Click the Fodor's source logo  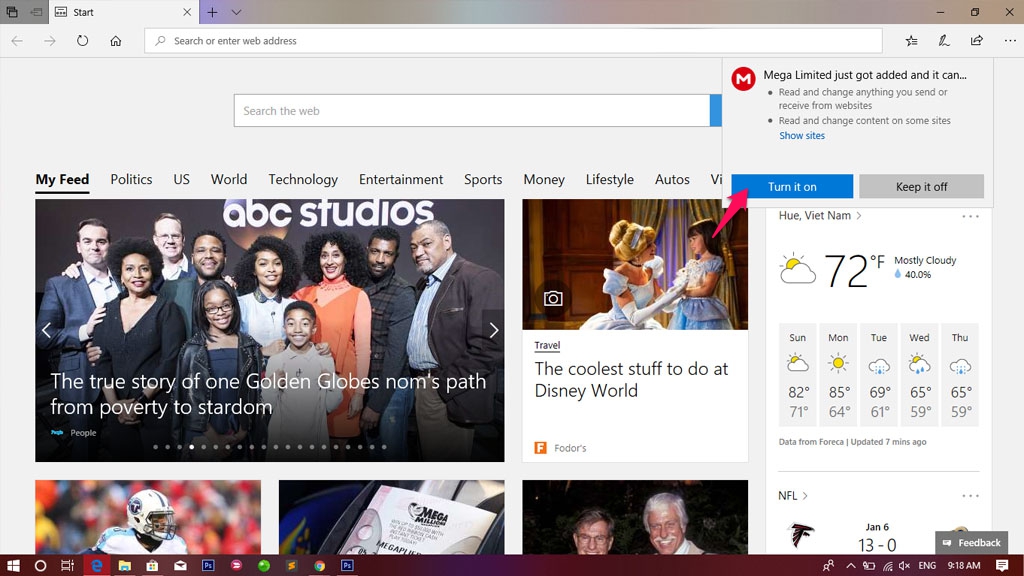(x=540, y=447)
